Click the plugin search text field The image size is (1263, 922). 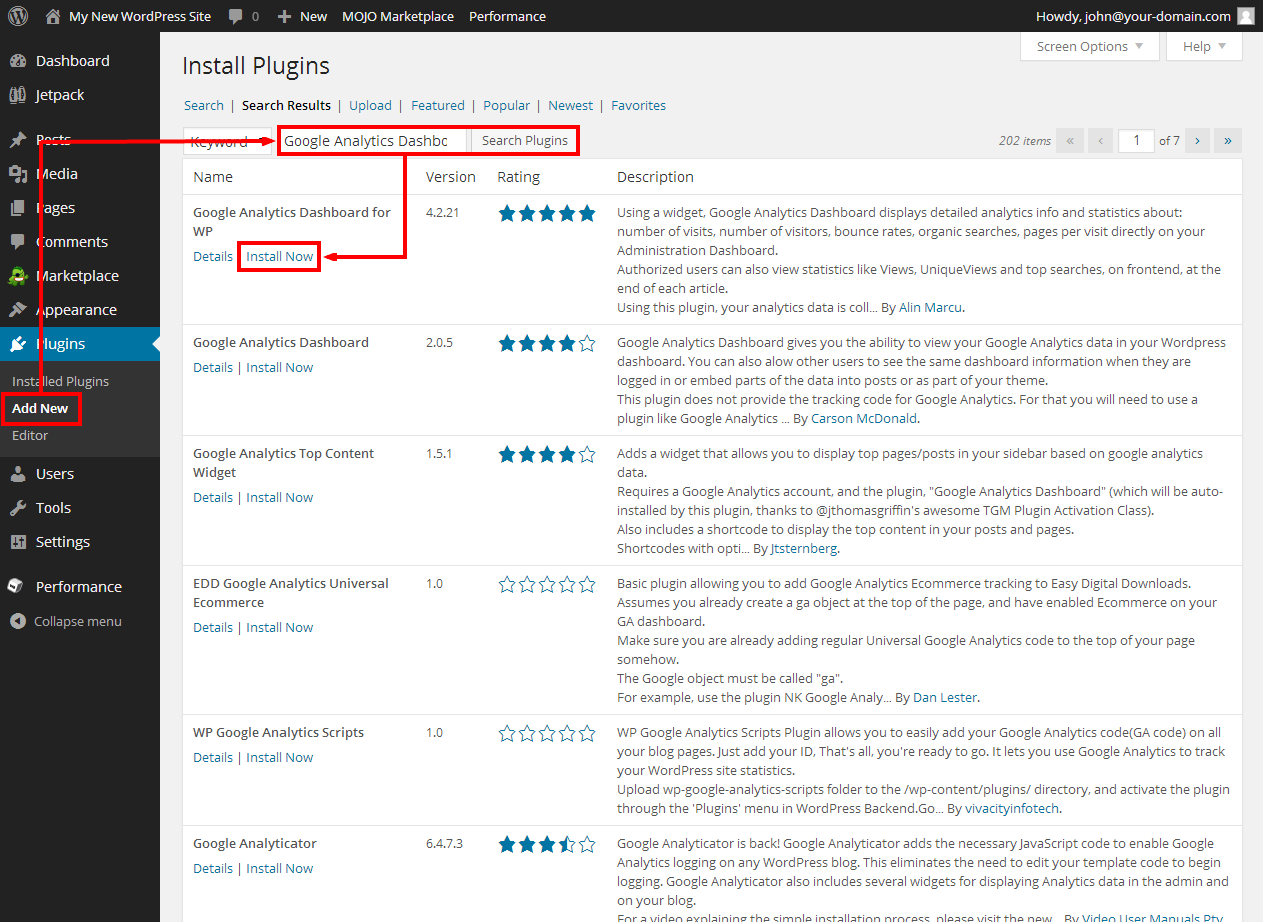tap(372, 141)
